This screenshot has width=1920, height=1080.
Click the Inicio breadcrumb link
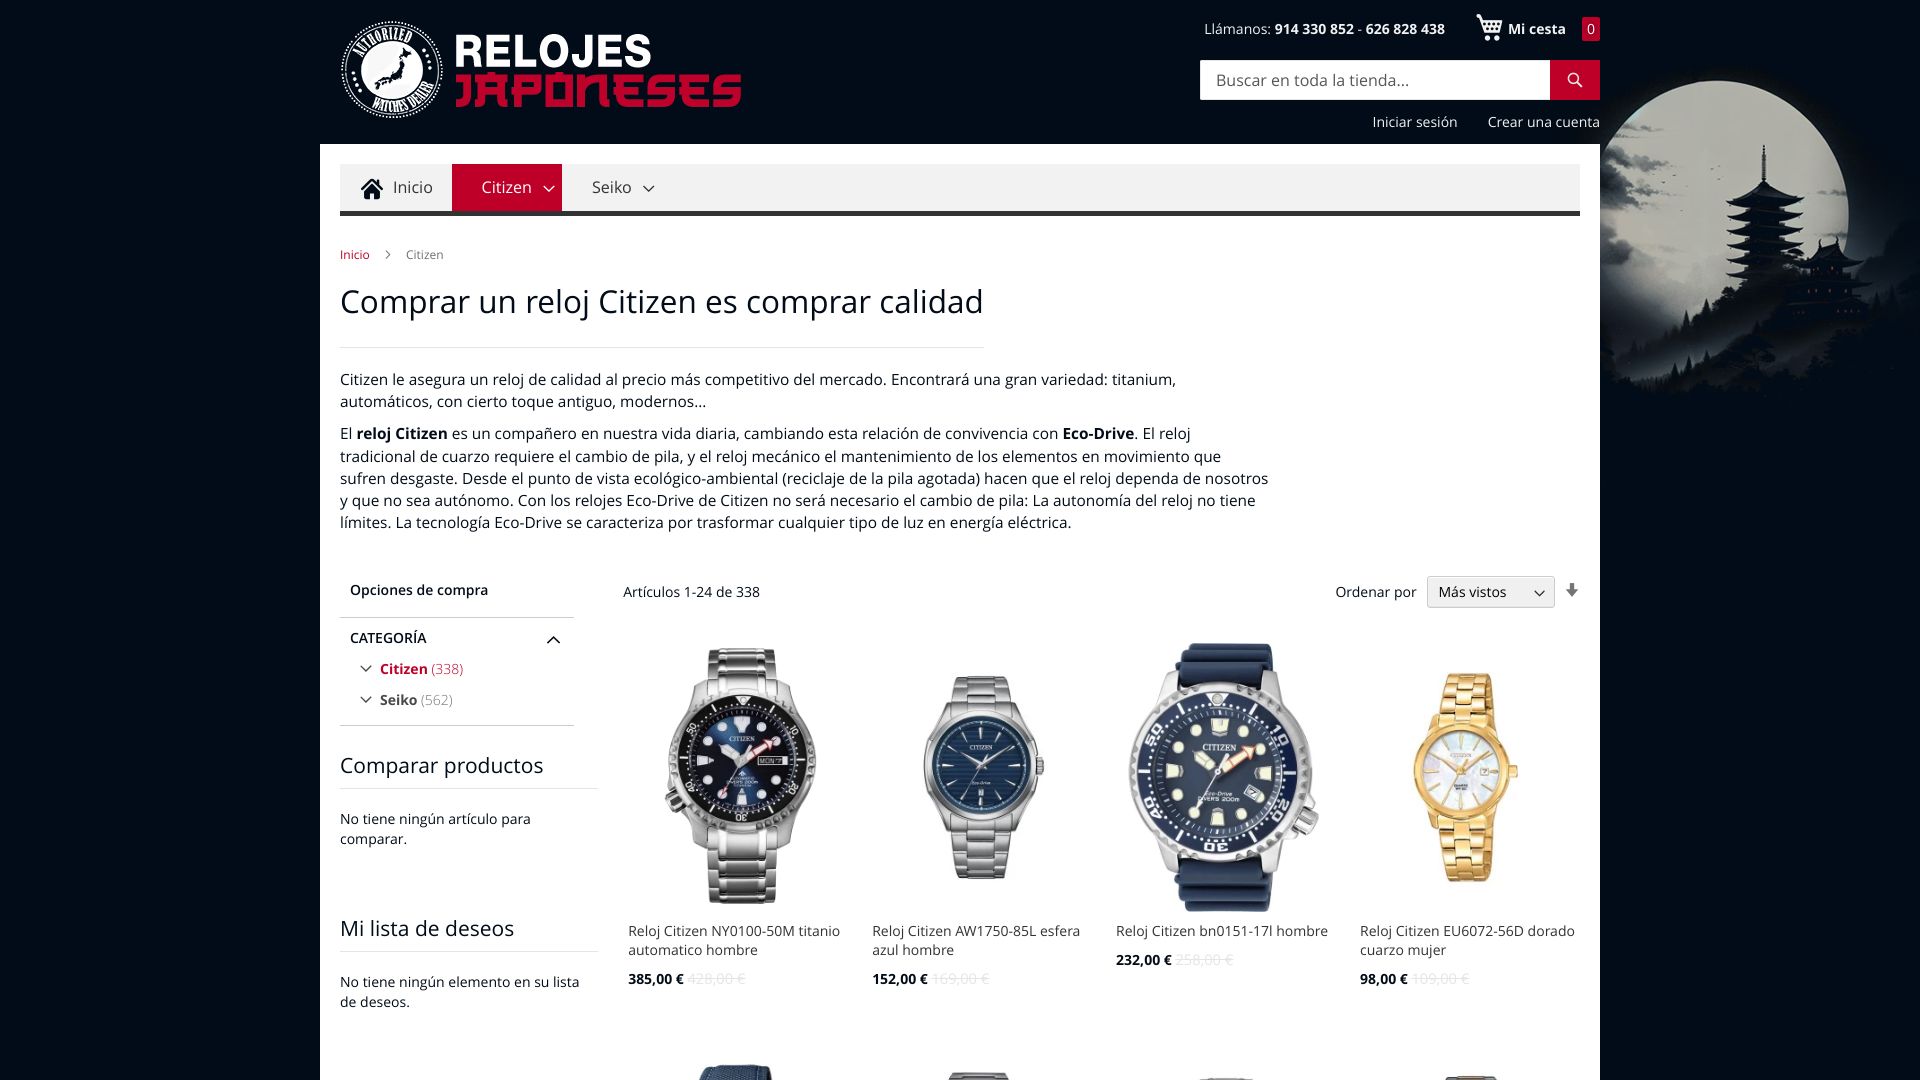[x=354, y=255]
